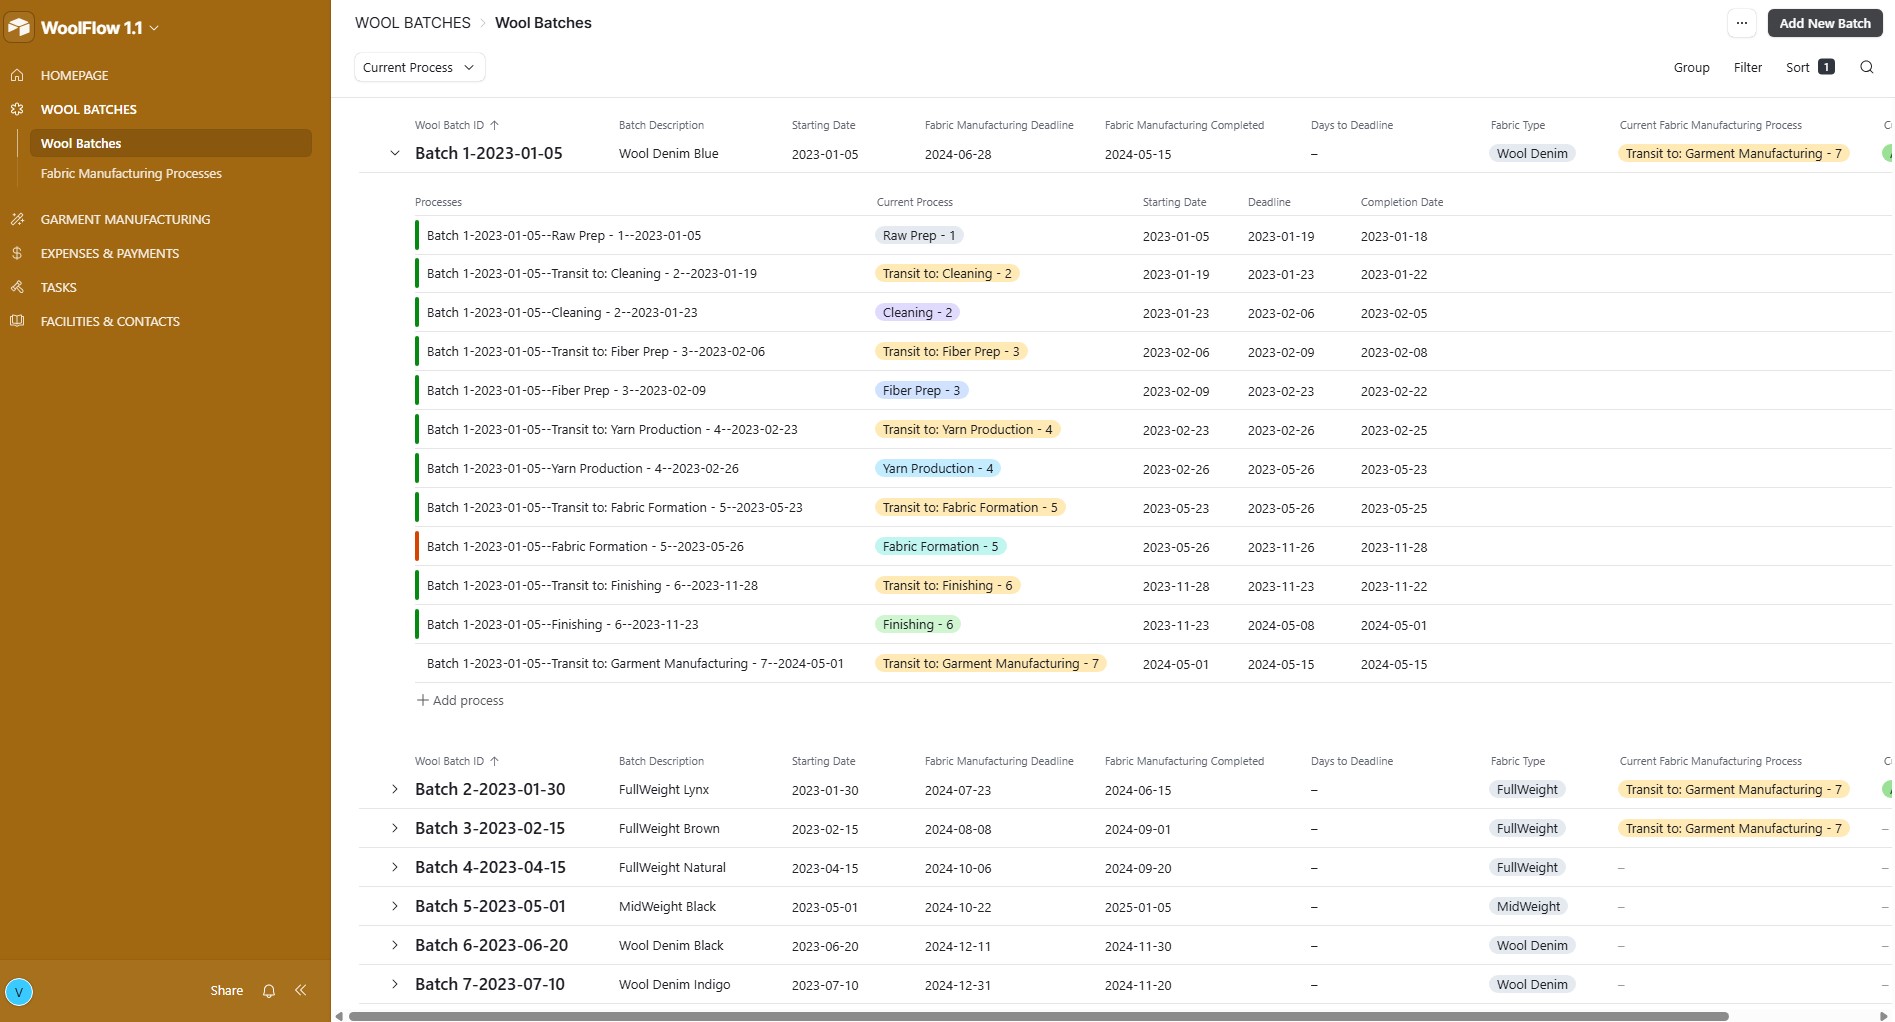Click the notification bell icon

tap(268, 991)
